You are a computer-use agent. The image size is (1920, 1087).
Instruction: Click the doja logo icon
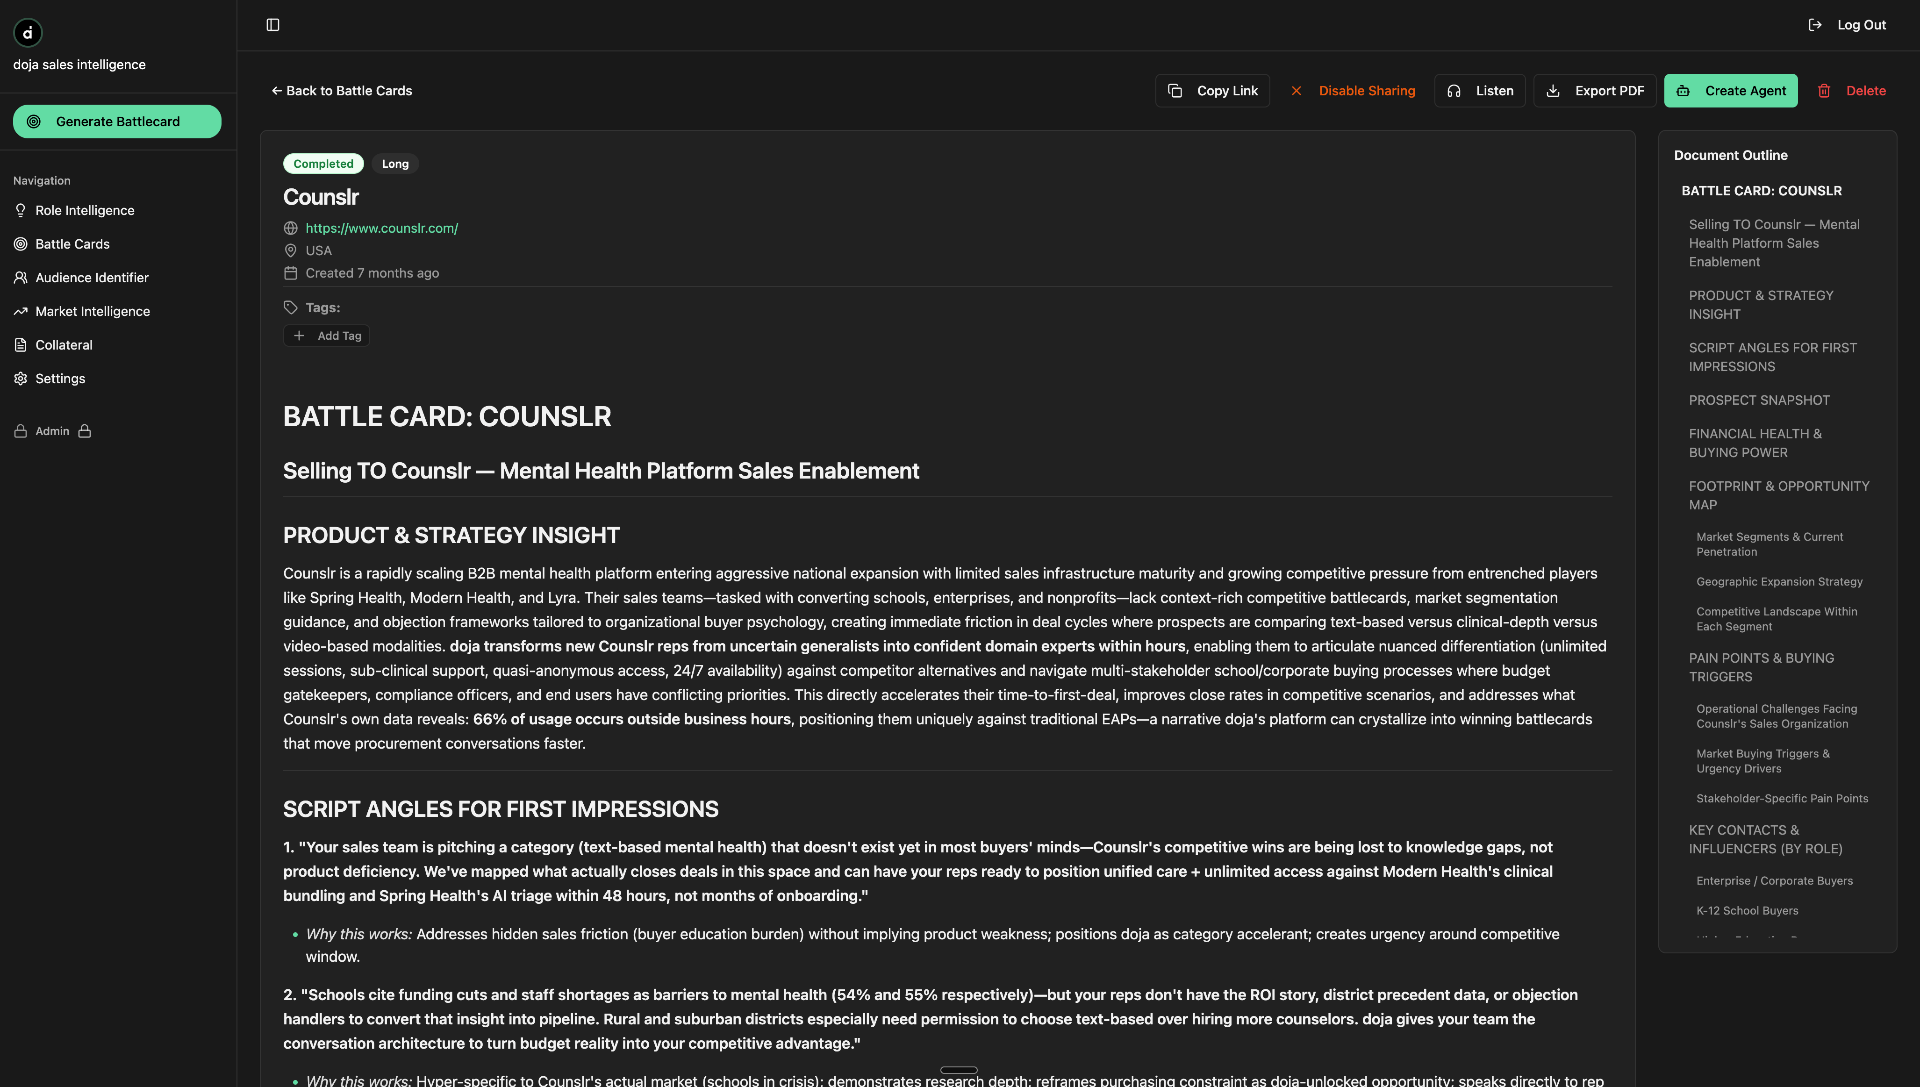coord(28,33)
